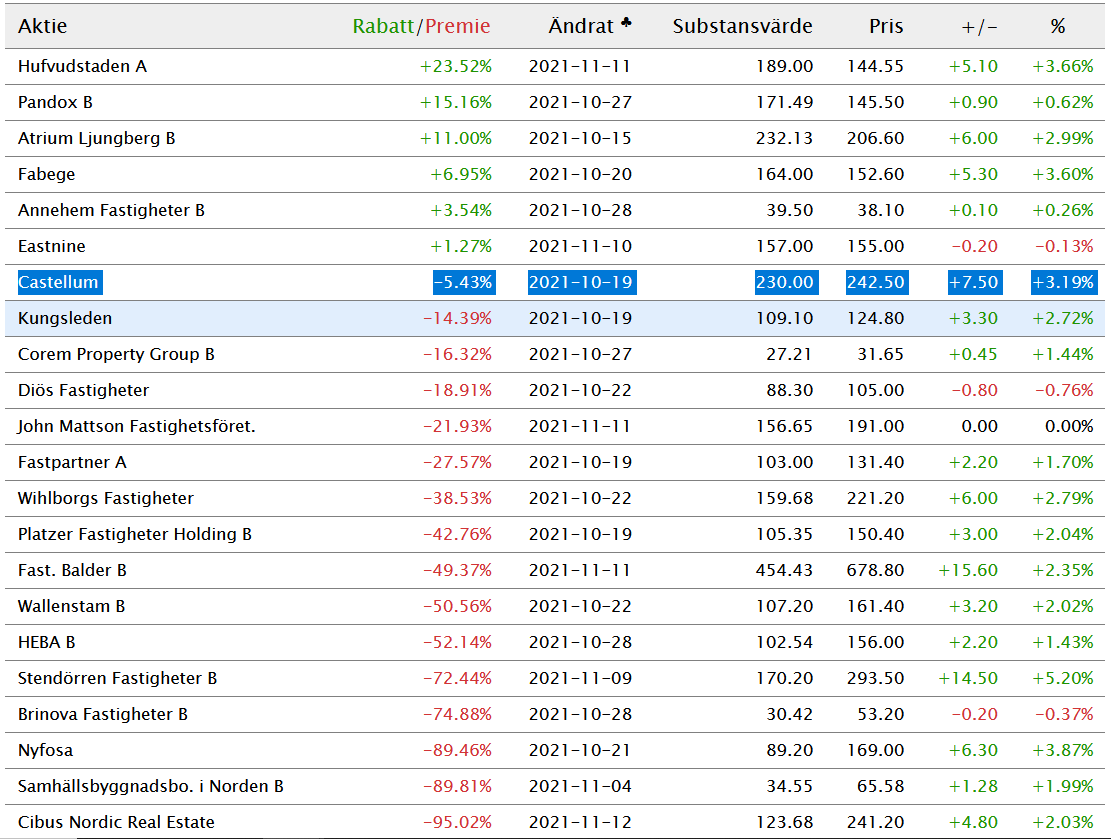Screen dimensions: 1111x839
Task: Select price 31.65 for Corem
Action: pyautogui.click(x=881, y=354)
